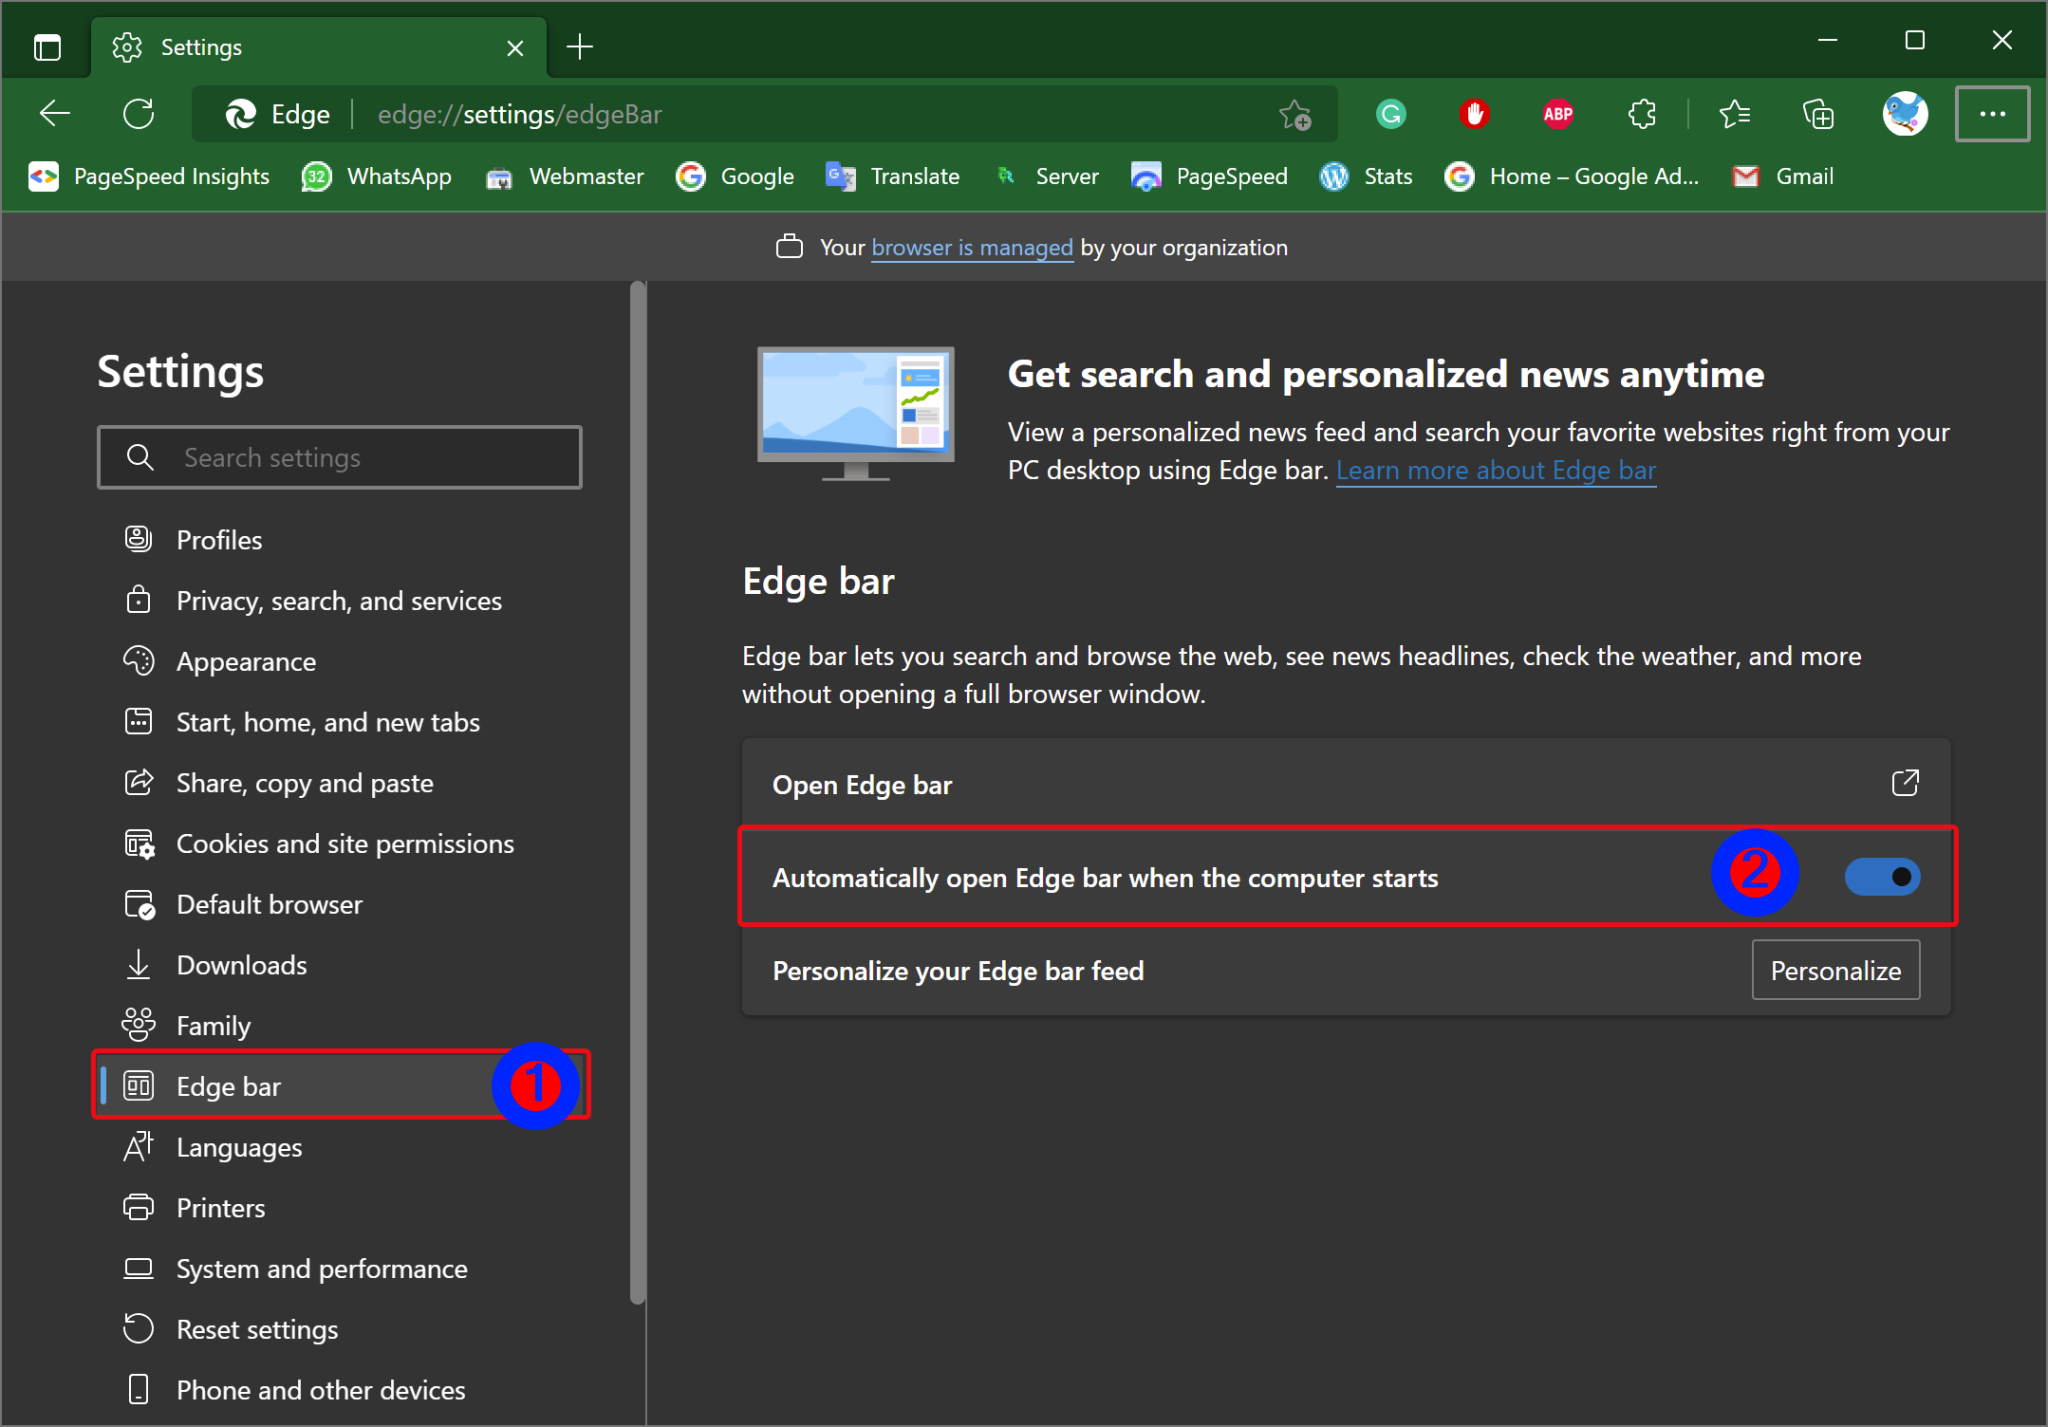Open Webmaster bookmark
This screenshot has height=1427, width=2048.
coord(564,176)
